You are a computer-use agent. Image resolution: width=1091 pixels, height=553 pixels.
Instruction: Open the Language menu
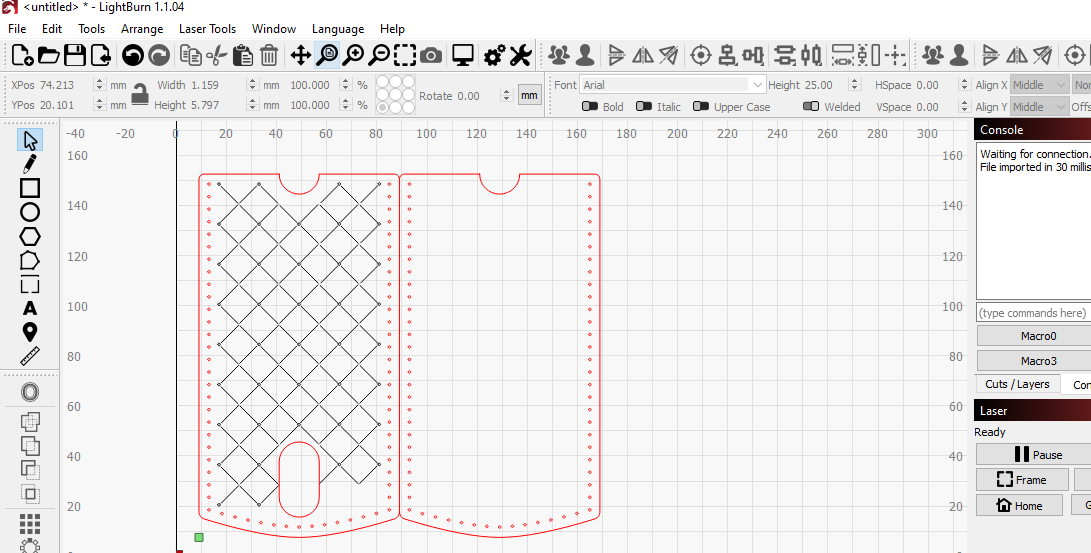[x=338, y=29]
